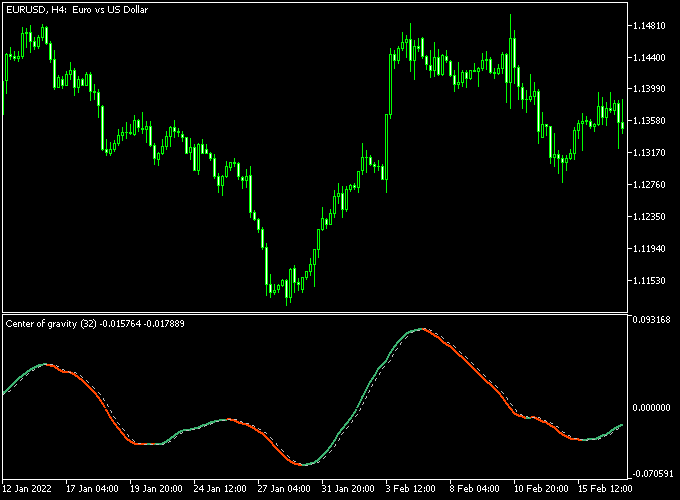This screenshot has width=680, height=500.
Task: Click price level 1.12350 on the scale
Action: [649, 216]
